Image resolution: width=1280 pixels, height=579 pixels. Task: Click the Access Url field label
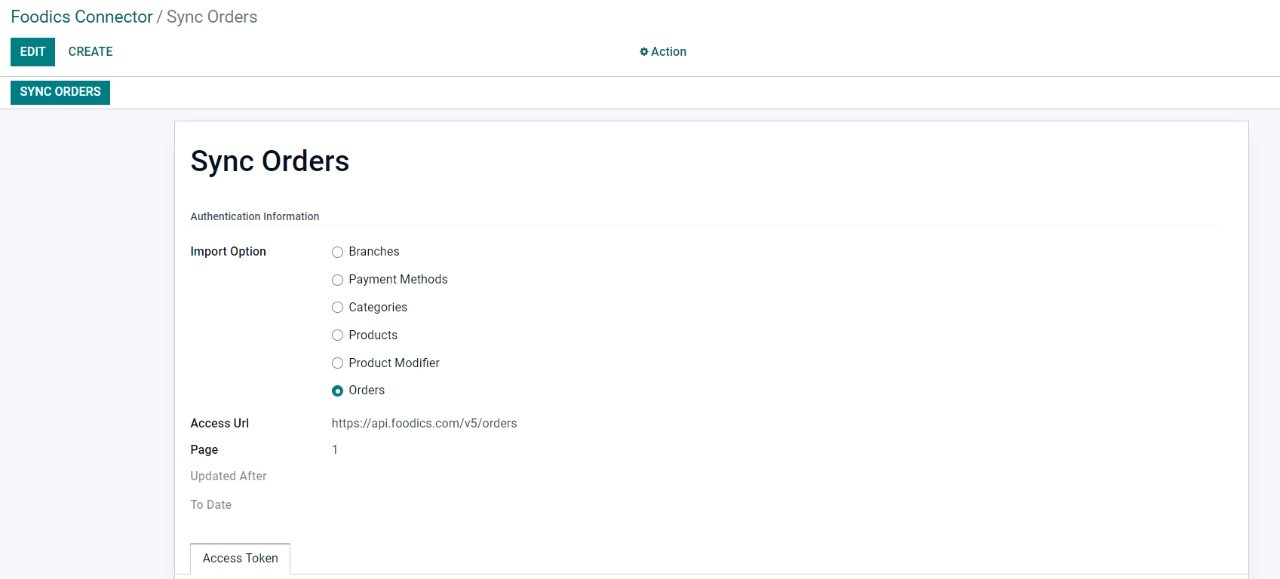pos(219,423)
